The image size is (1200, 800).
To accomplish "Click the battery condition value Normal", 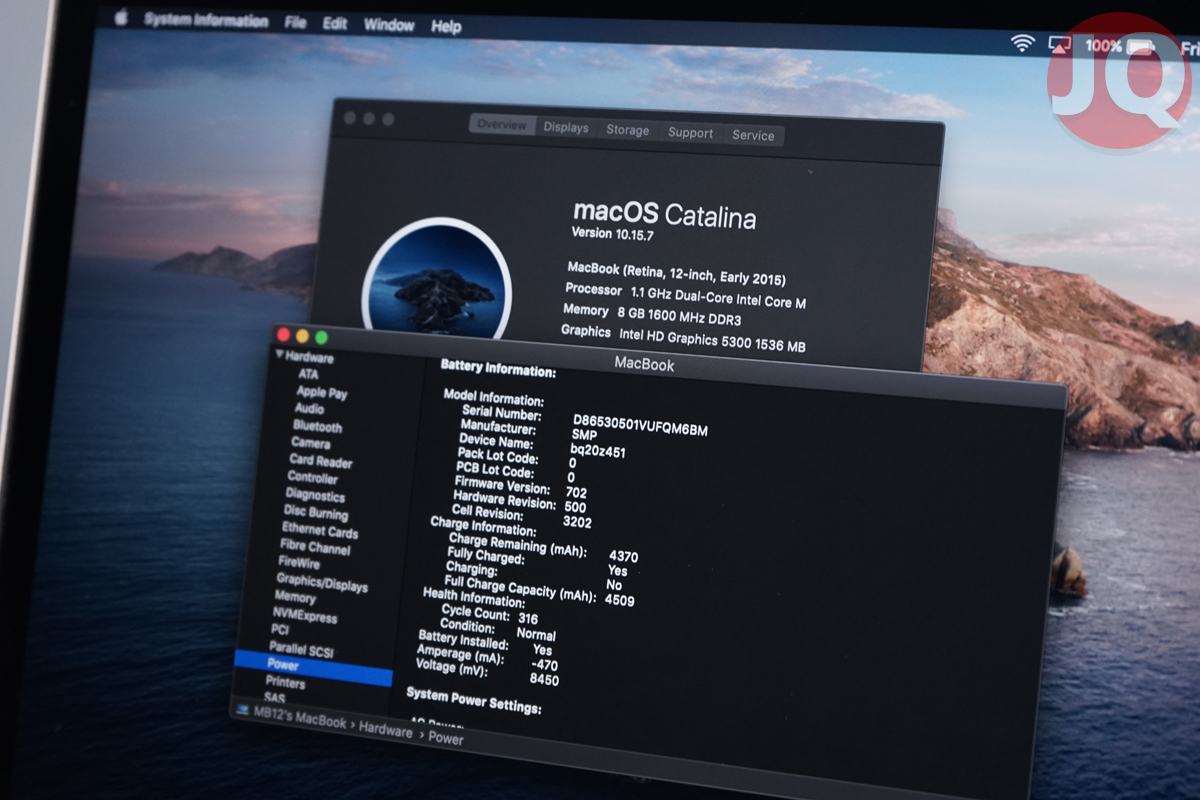I will click(536, 634).
